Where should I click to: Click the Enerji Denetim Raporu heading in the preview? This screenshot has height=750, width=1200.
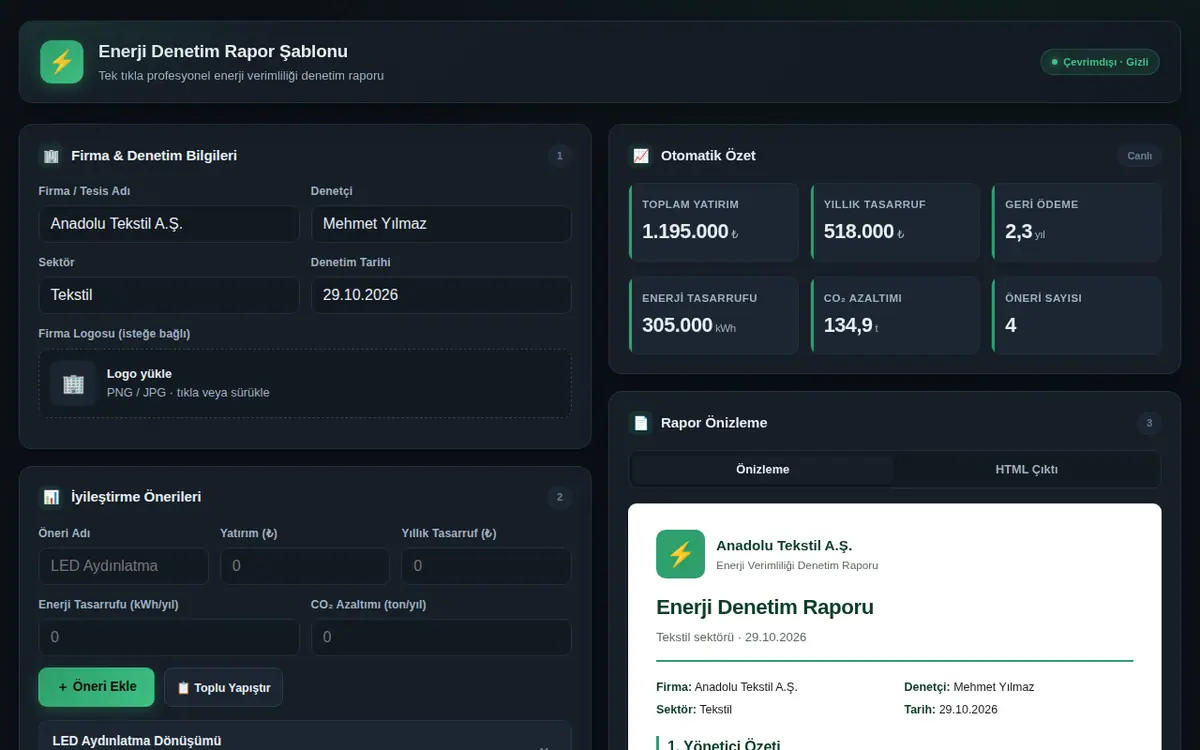[x=765, y=607]
